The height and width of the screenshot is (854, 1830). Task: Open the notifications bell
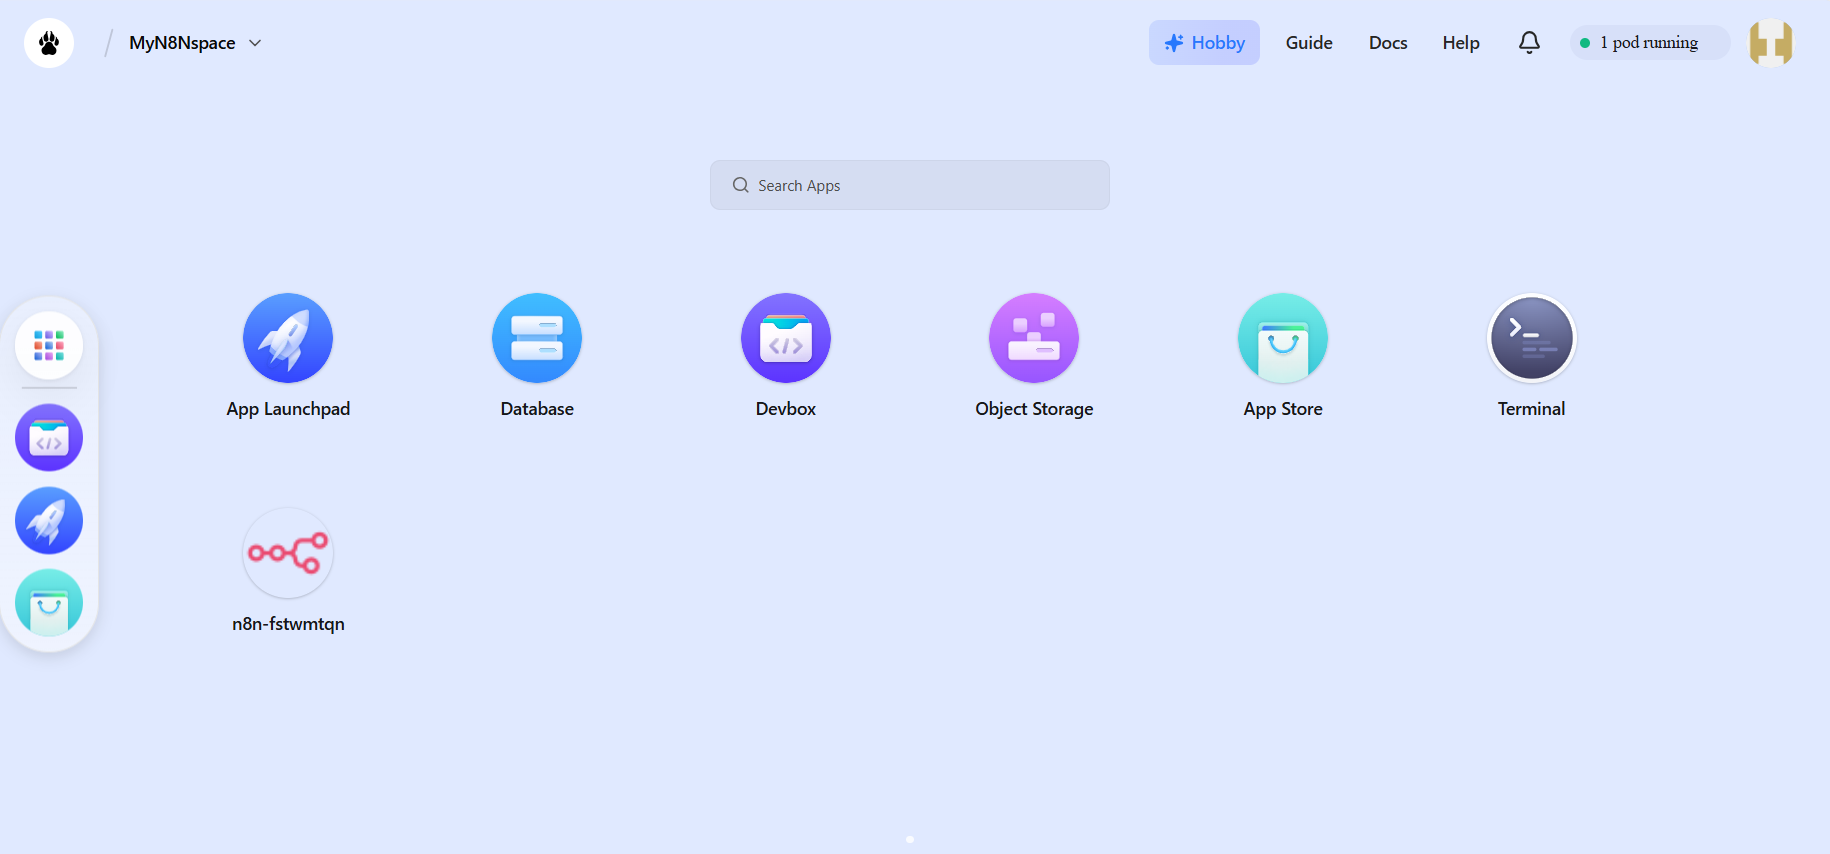click(1529, 42)
